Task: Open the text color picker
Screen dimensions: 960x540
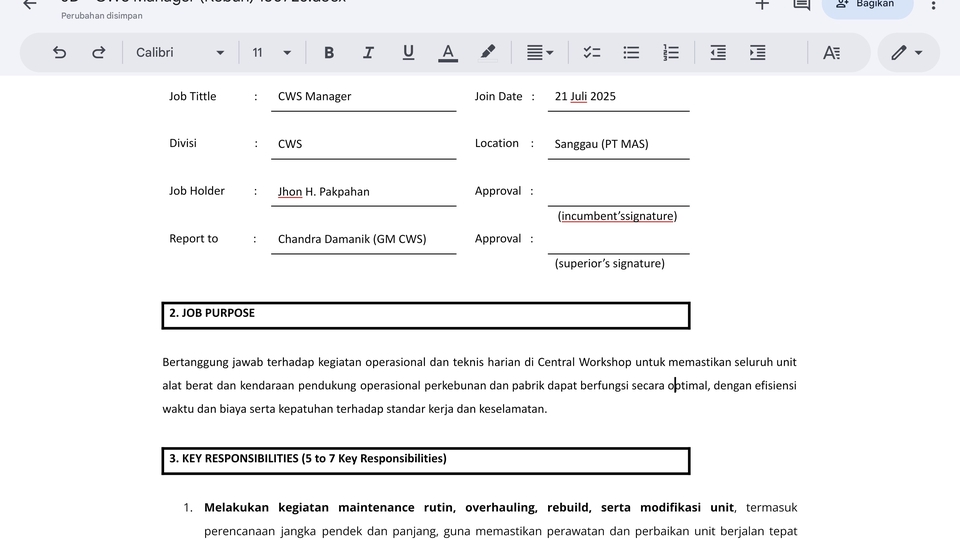Action: (x=448, y=53)
